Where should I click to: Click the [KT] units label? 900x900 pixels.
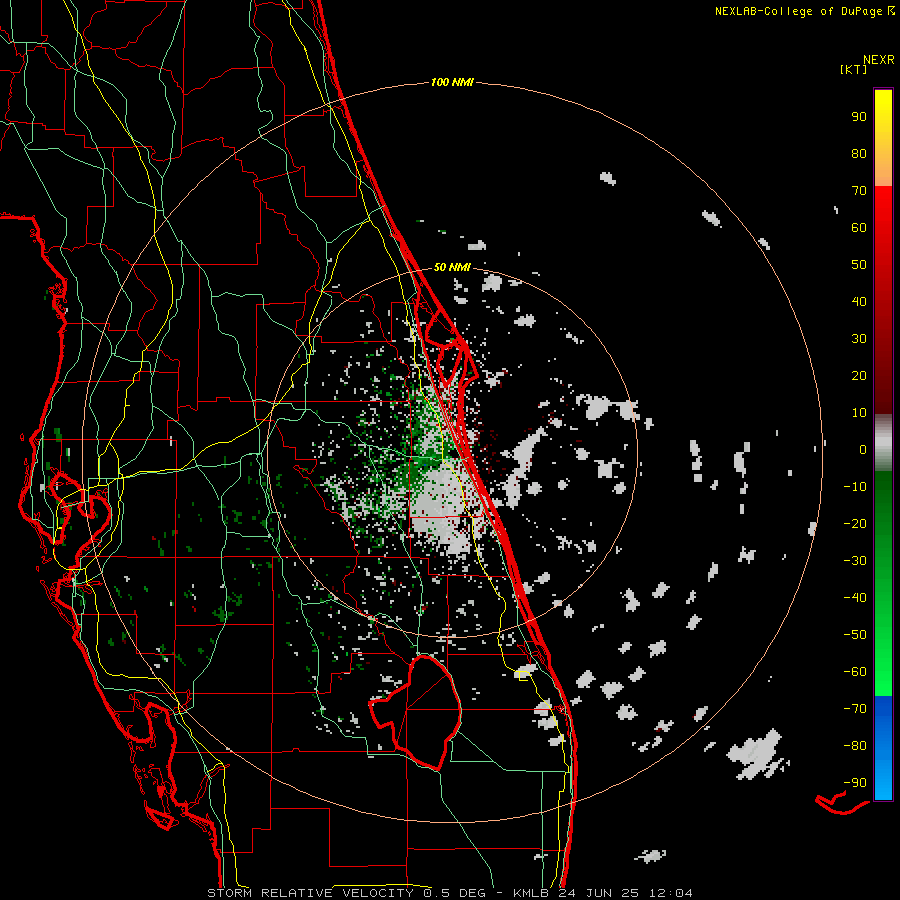[x=853, y=69]
